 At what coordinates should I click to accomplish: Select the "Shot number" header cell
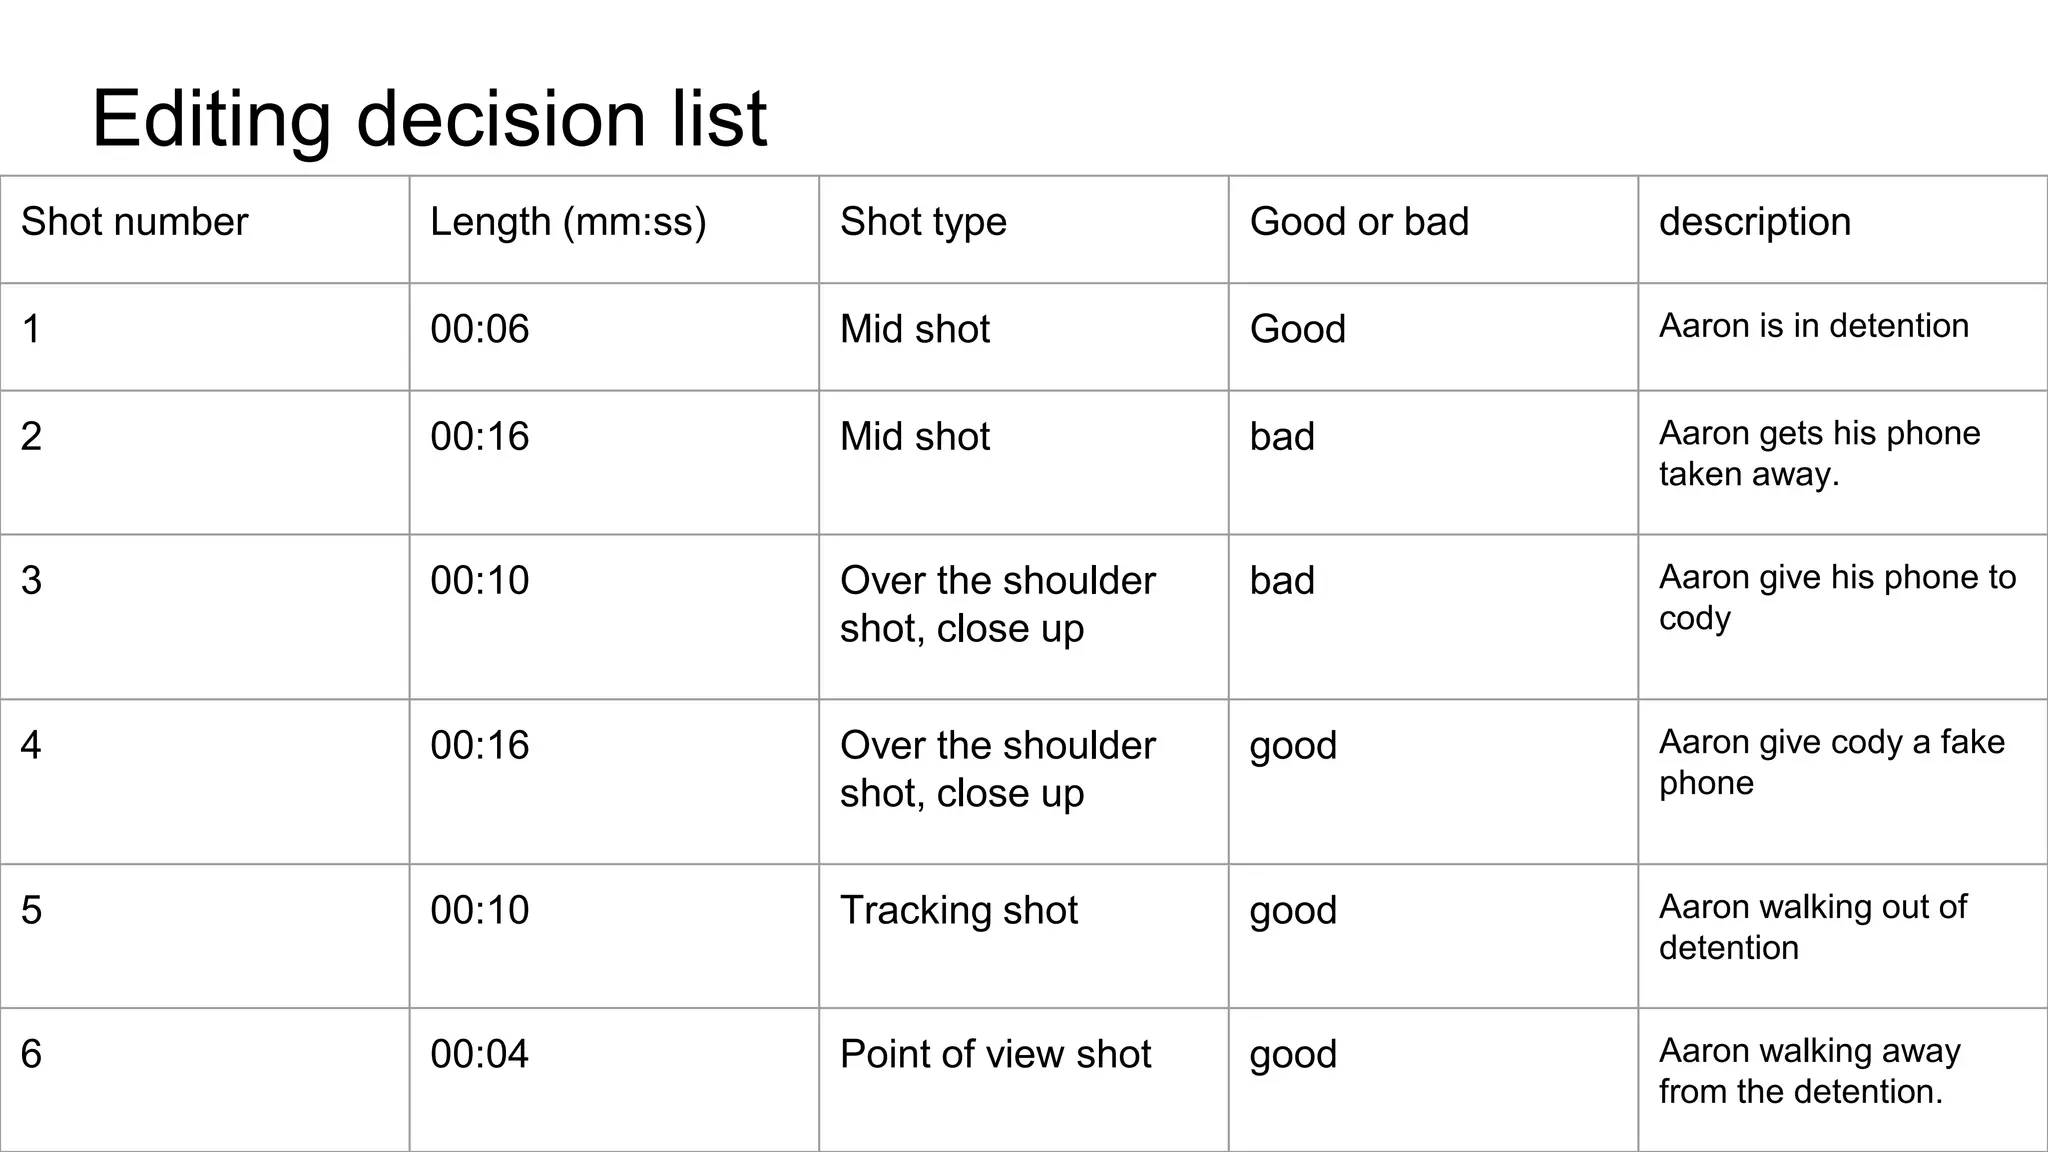point(134,222)
